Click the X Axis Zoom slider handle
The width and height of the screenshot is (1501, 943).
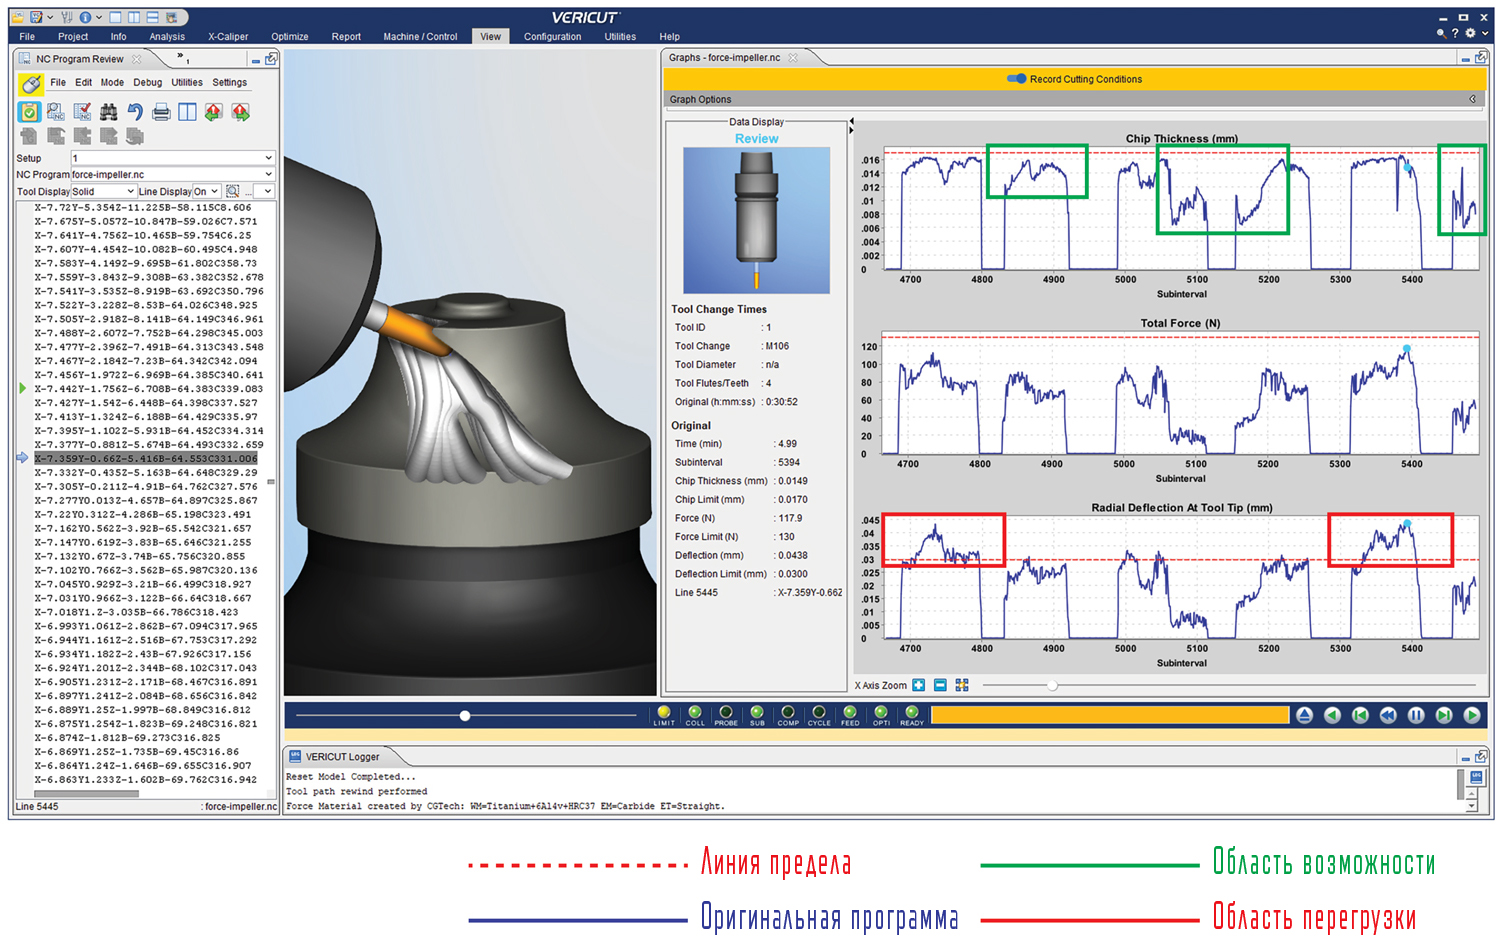click(1052, 685)
